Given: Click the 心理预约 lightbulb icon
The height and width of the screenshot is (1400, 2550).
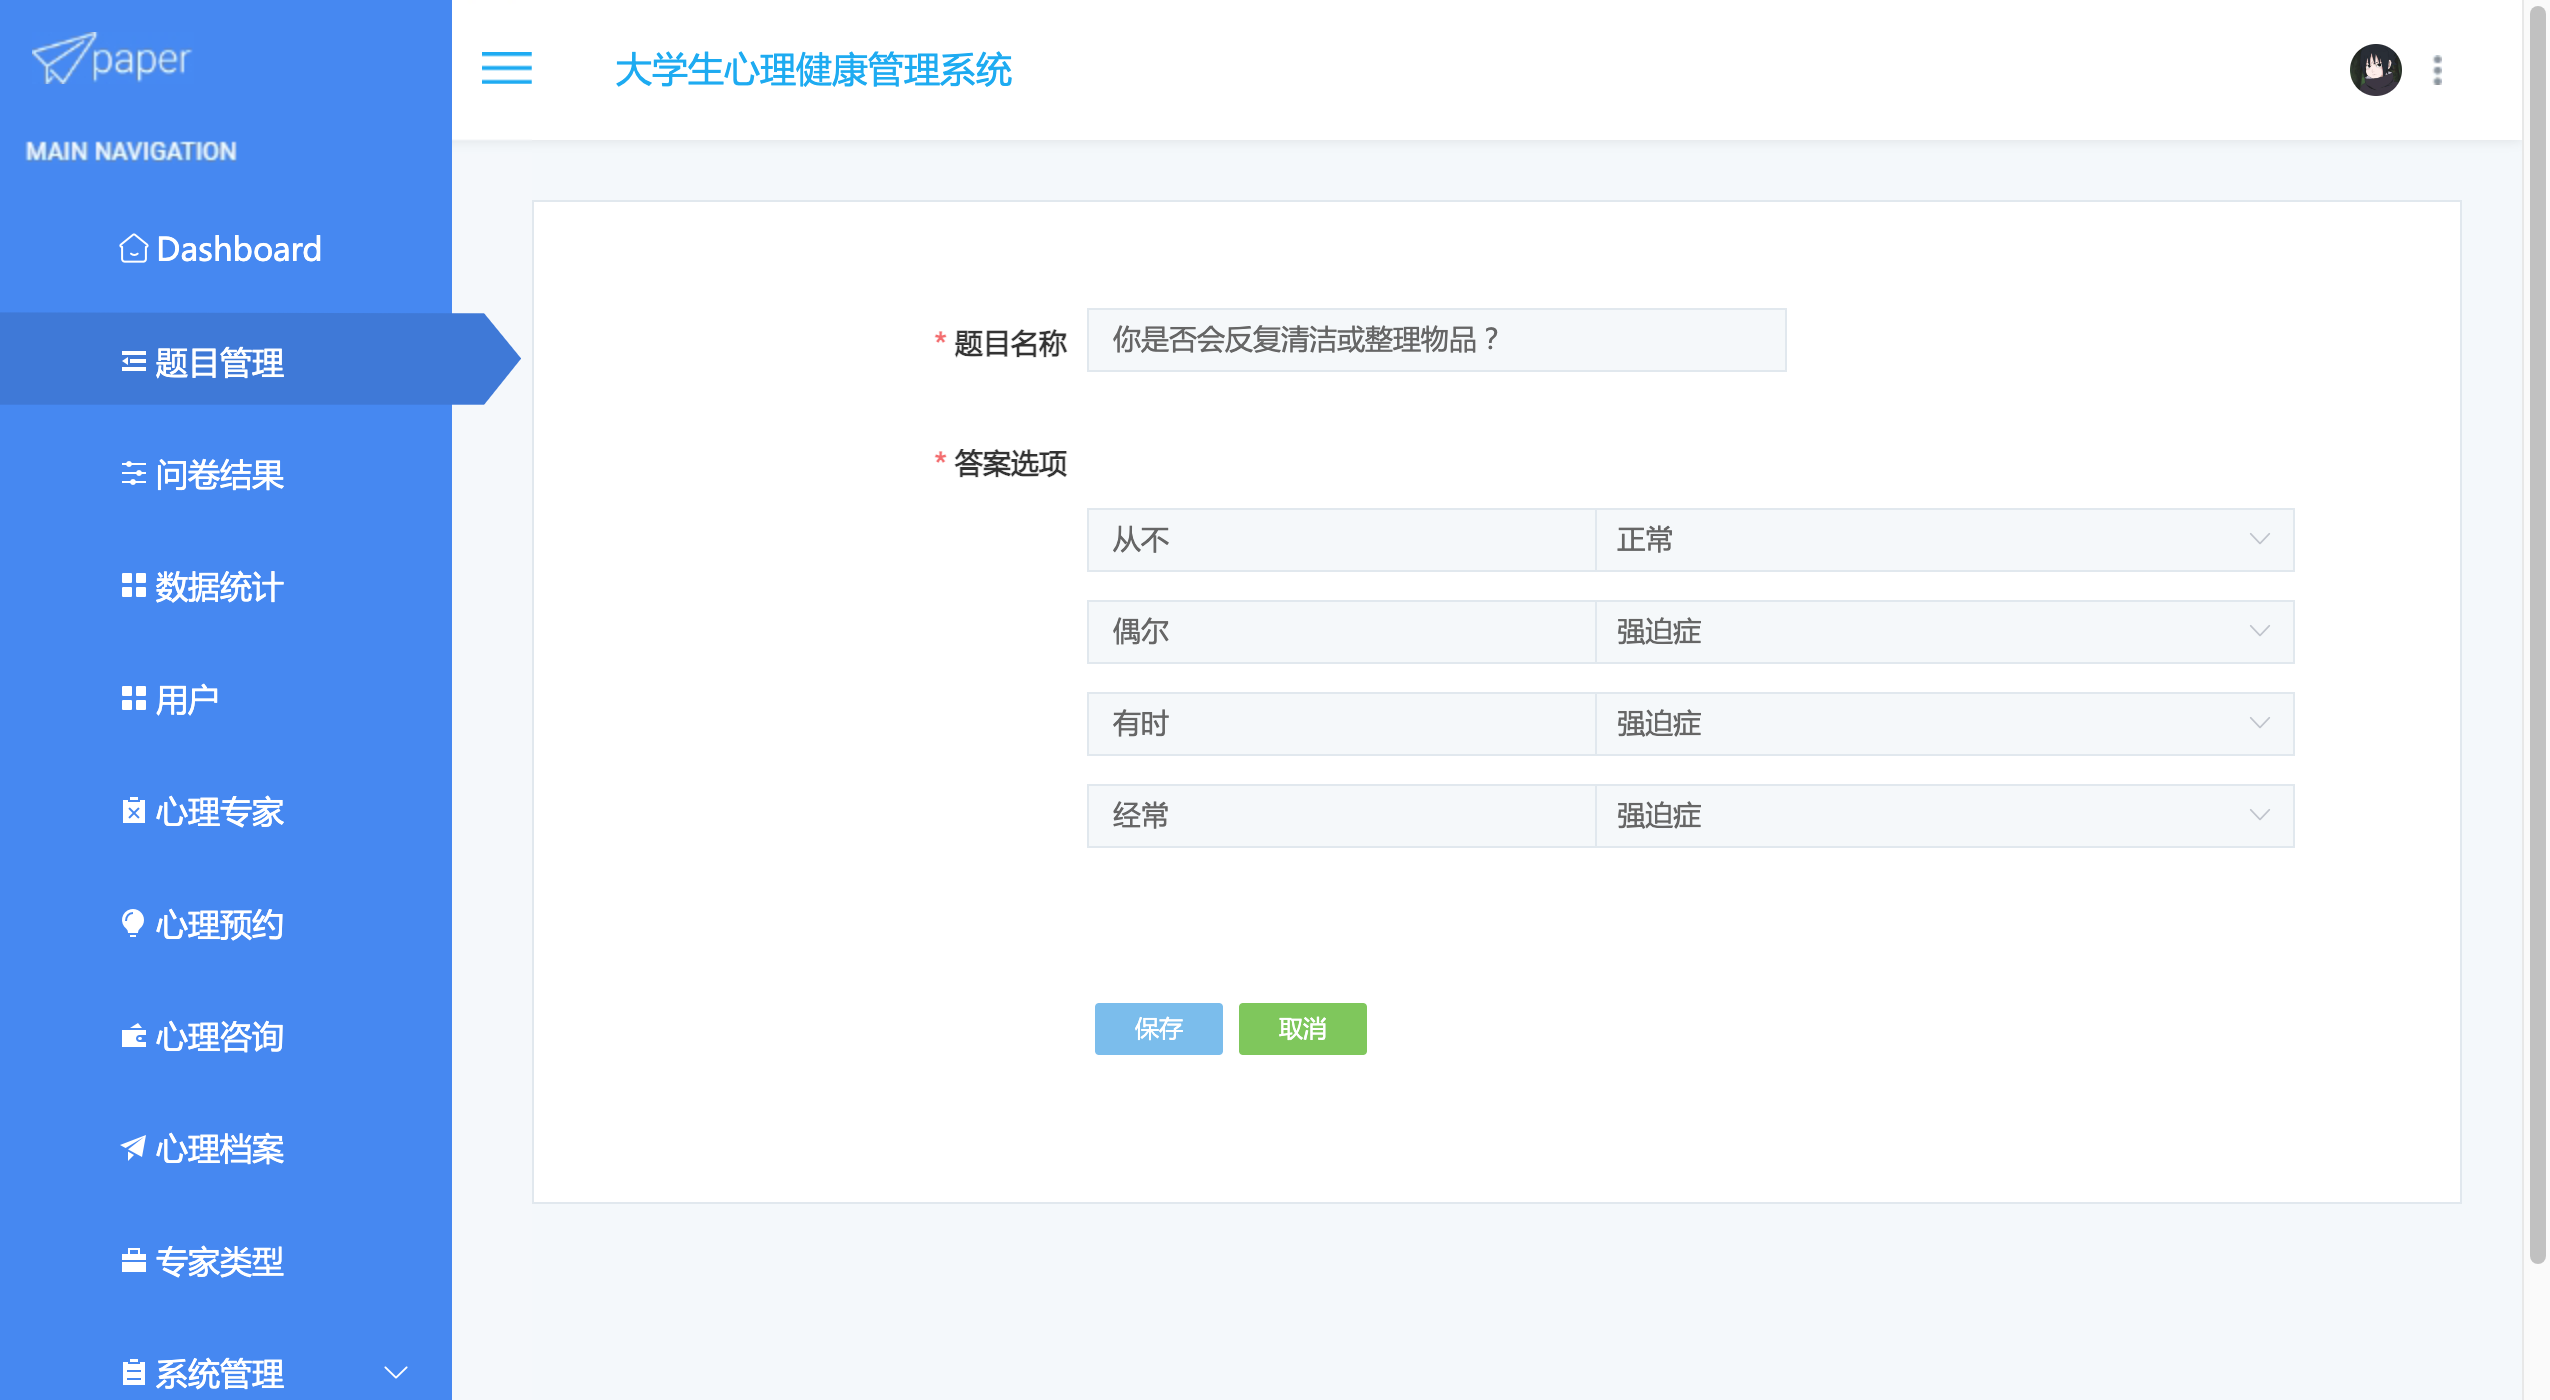Looking at the screenshot, I should pos(133,923).
